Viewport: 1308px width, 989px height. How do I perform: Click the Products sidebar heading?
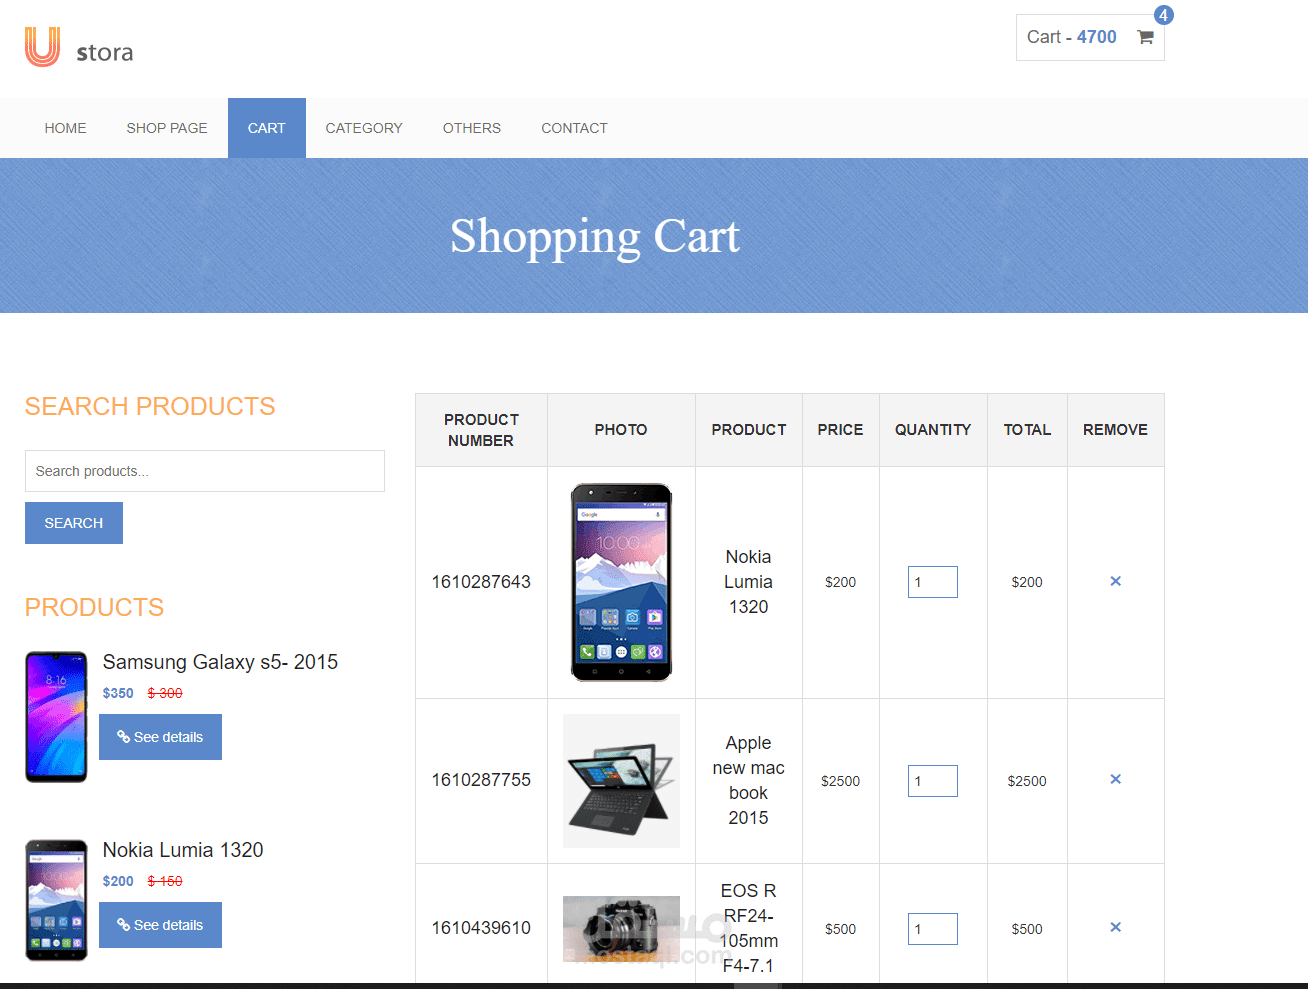coord(94,607)
